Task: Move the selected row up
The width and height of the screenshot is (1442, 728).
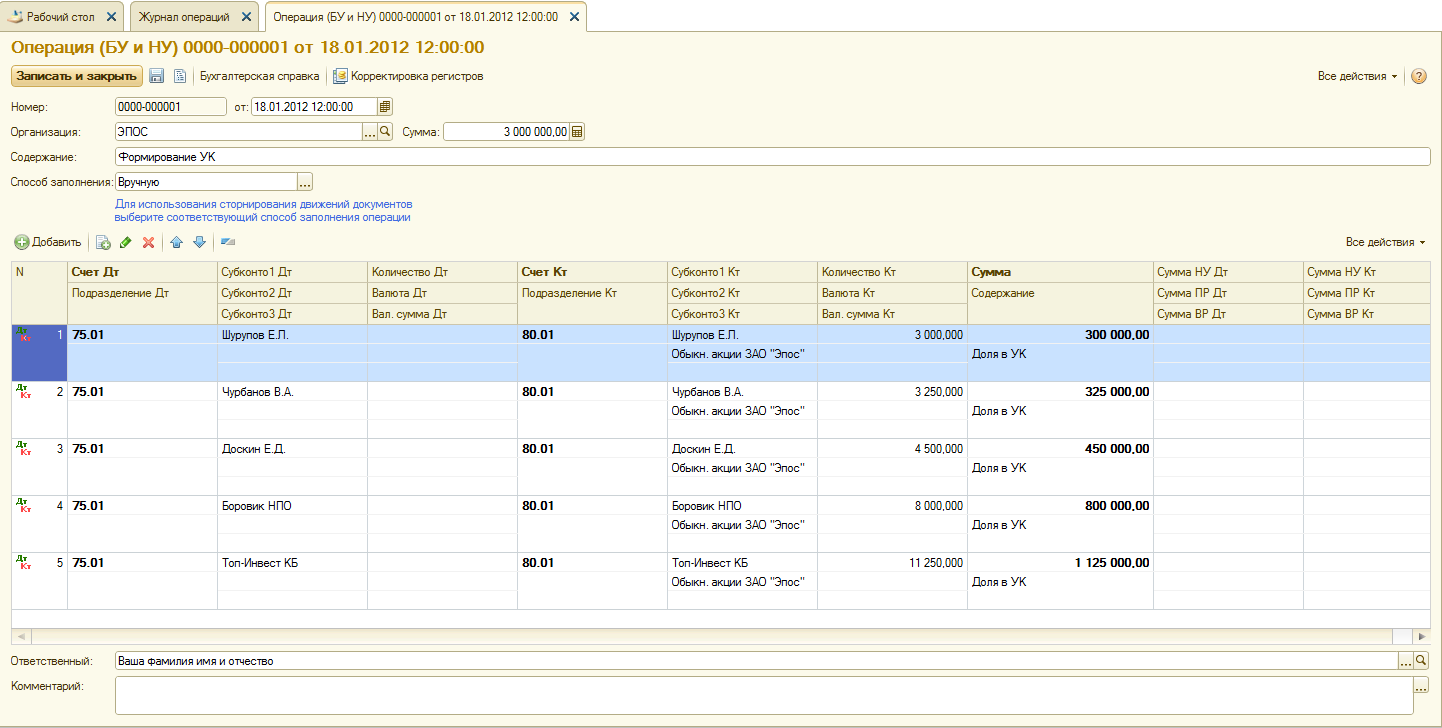Action: pyautogui.click(x=176, y=242)
